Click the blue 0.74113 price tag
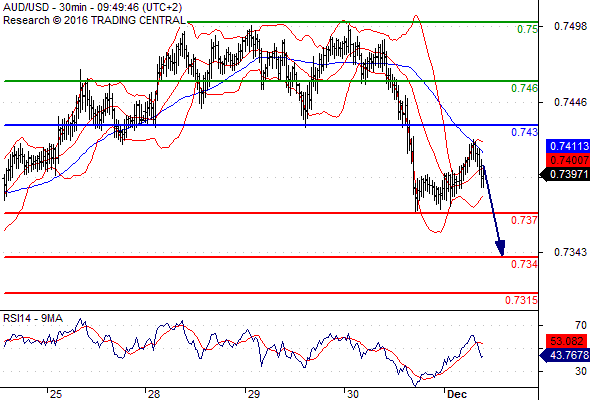The width and height of the screenshot is (590, 400). (568, 146)
